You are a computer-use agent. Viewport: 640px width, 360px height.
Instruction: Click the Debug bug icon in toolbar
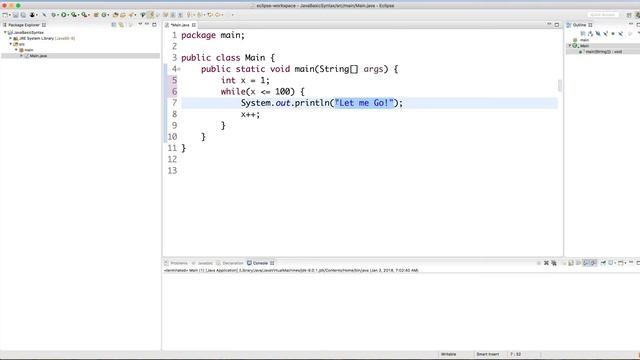click(53, 15)
